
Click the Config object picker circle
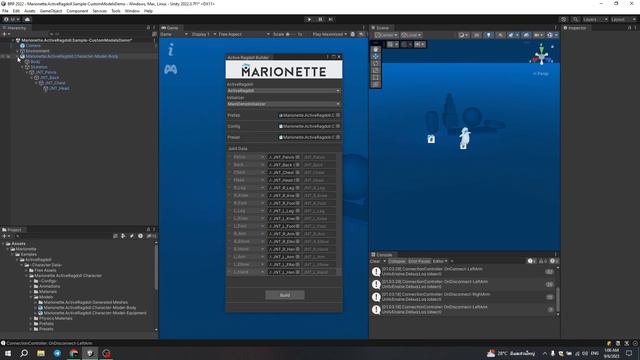[338, 127]
